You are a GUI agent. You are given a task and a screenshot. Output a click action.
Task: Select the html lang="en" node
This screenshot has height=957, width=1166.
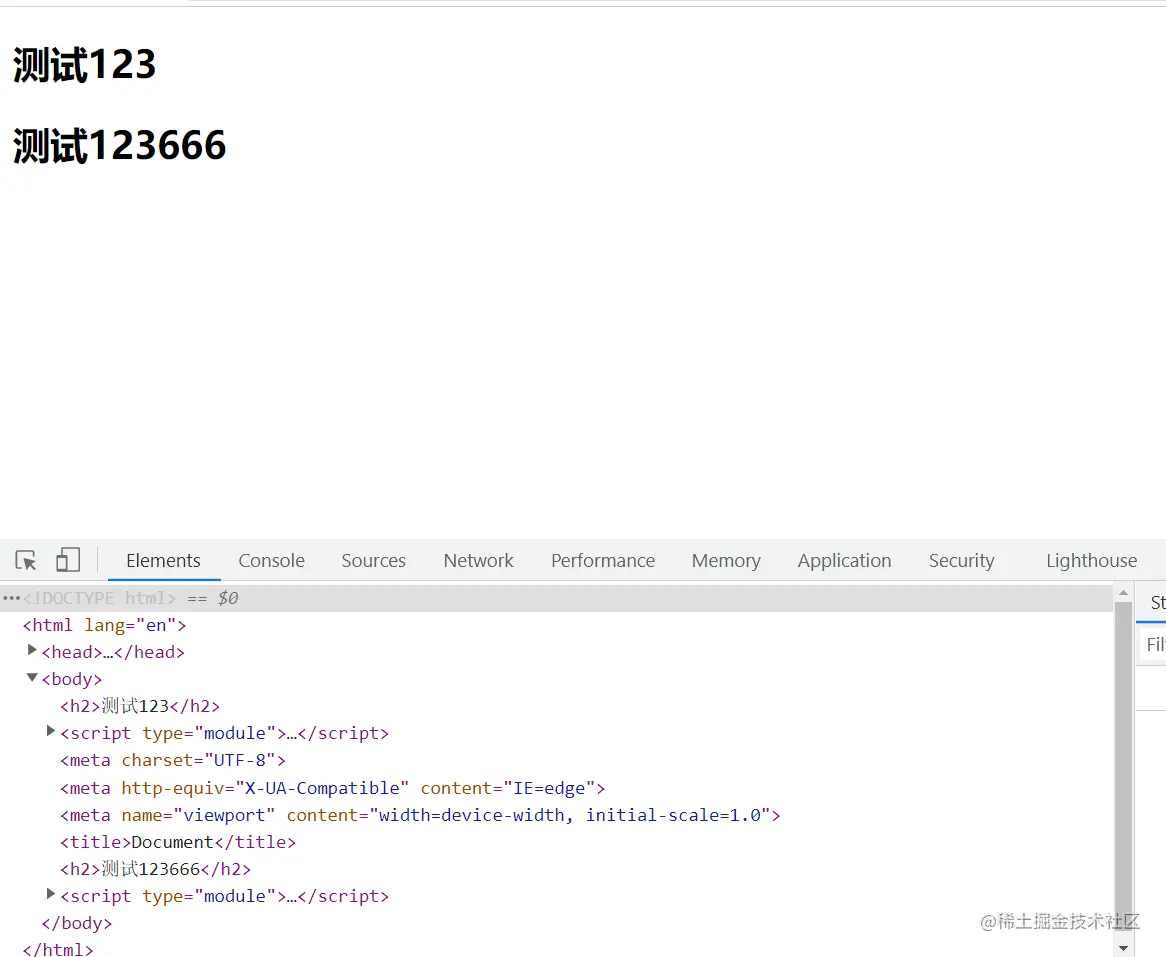(104, 625)
